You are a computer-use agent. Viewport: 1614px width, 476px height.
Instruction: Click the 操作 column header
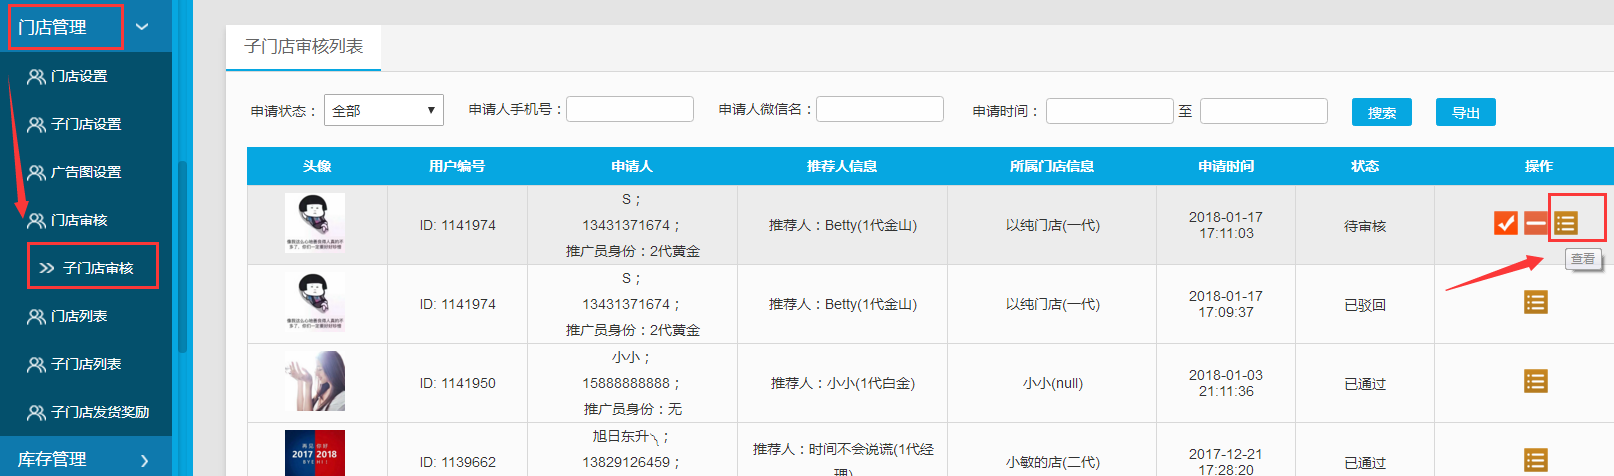coord(1539,166)
